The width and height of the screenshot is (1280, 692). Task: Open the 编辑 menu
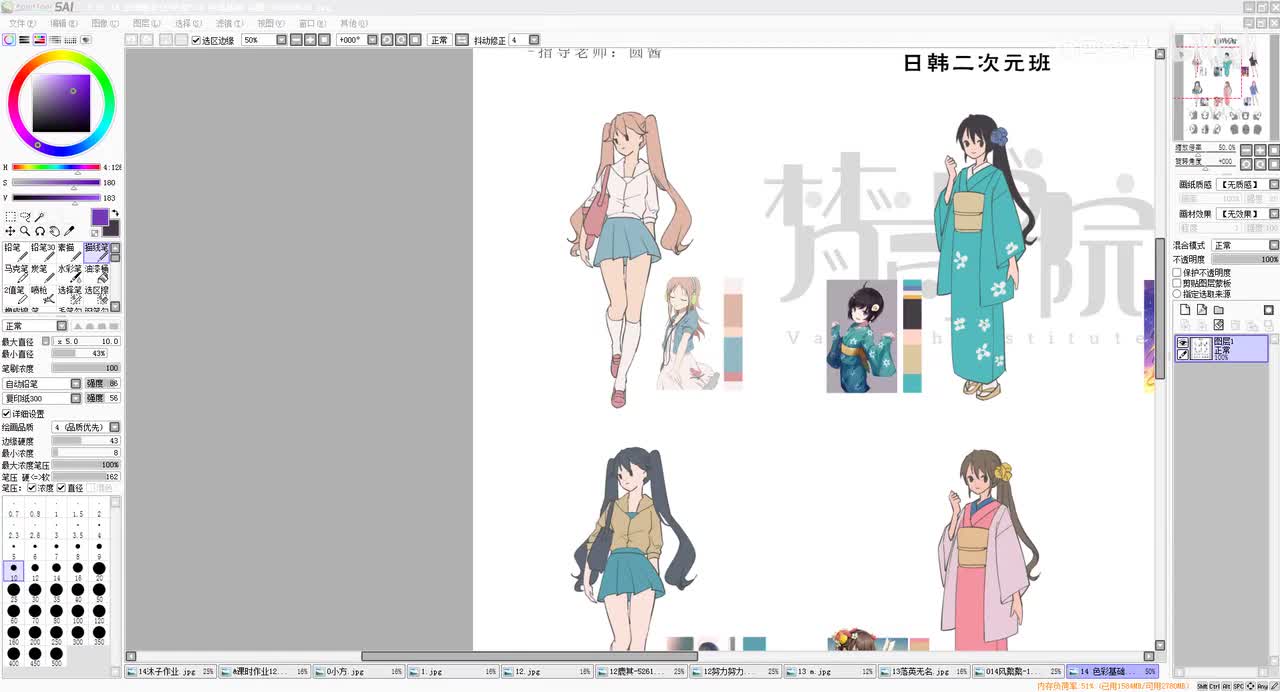64,23
